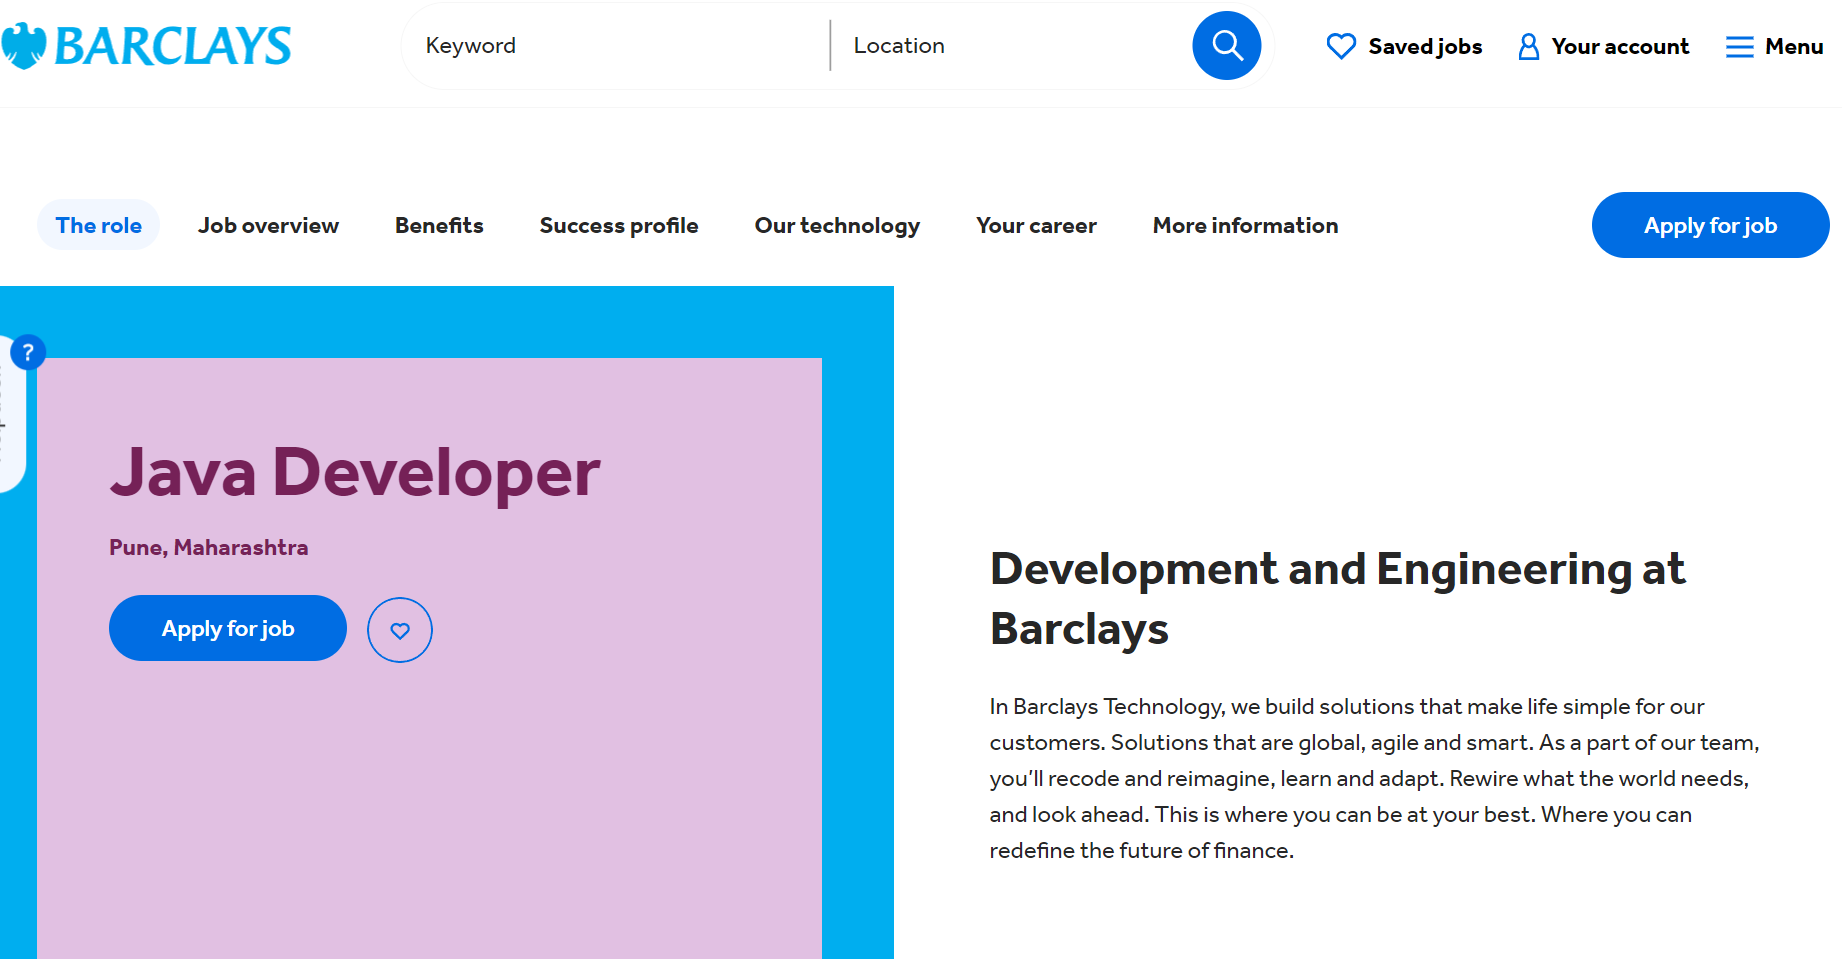Screen dimensions: 1842x959
Task: Click Apply for job in navigation bar
Action: (1710, 225)
